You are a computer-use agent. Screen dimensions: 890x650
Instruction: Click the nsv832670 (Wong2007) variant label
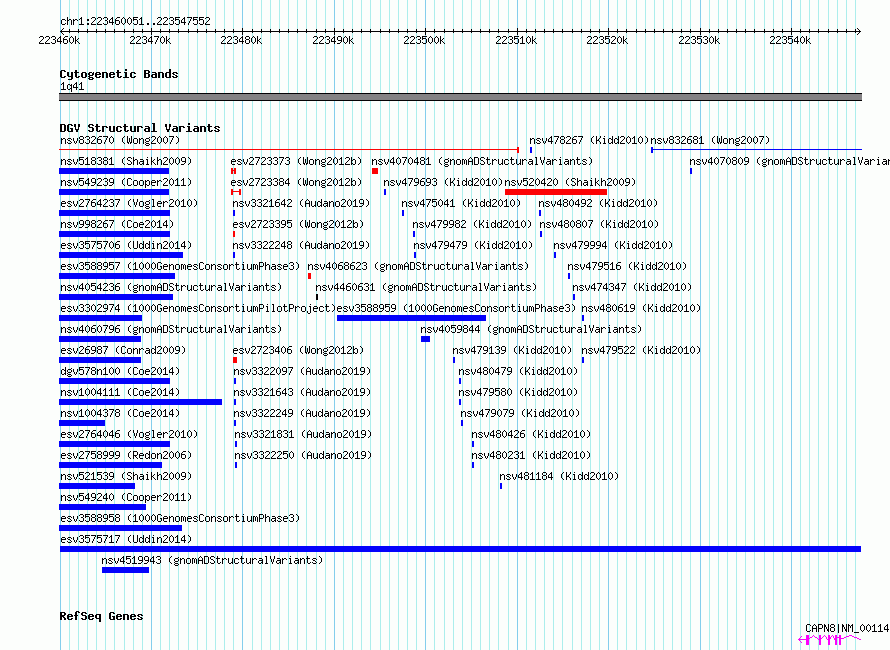pos(120,140)
